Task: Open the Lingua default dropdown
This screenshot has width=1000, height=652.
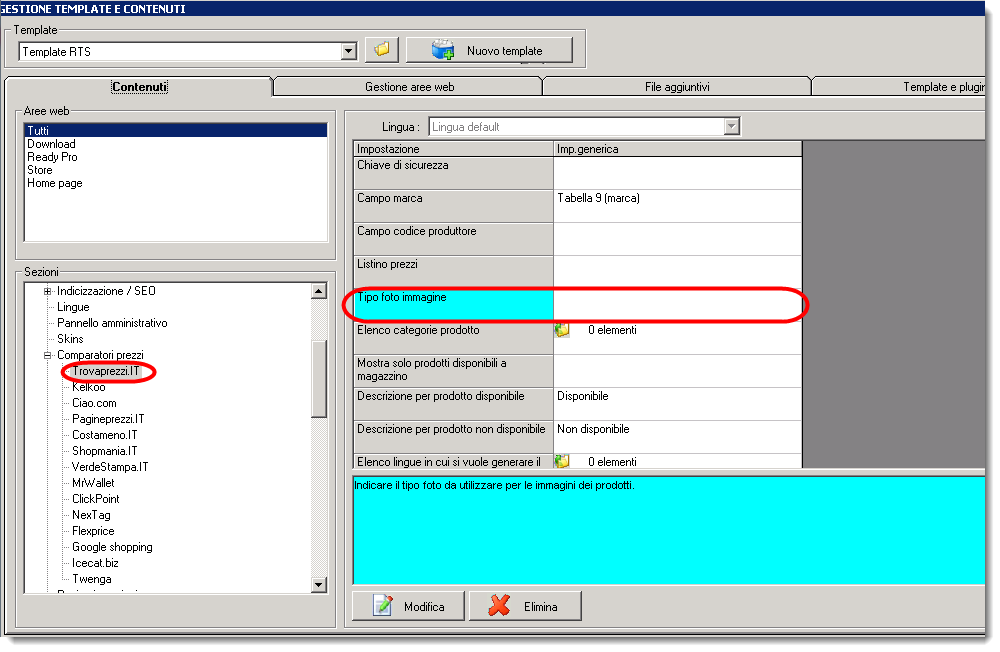Action: pyautogui.click(x=732, y=127)
